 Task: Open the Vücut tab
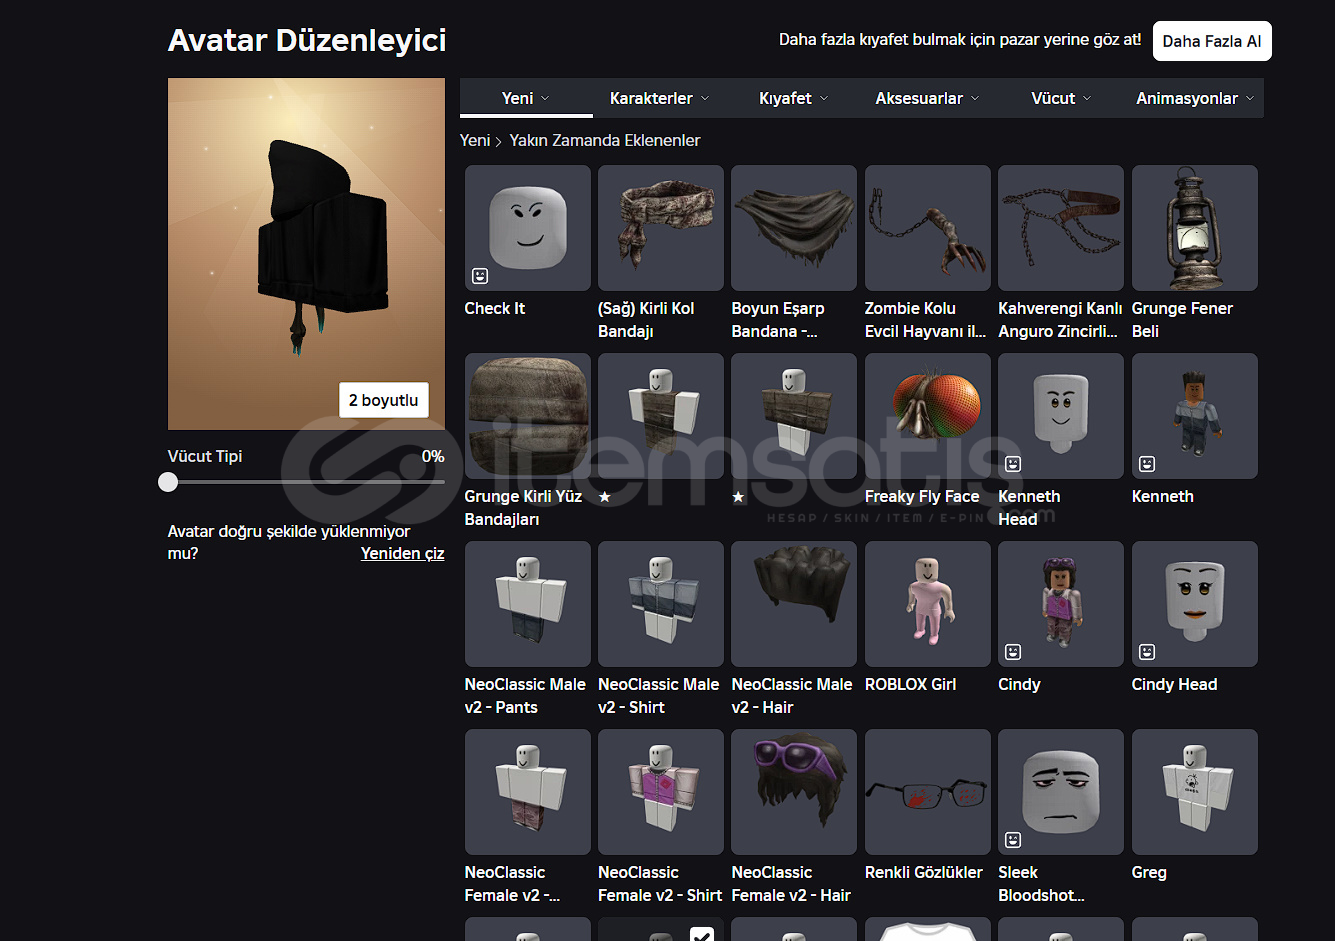click(x=1060, y=98)
